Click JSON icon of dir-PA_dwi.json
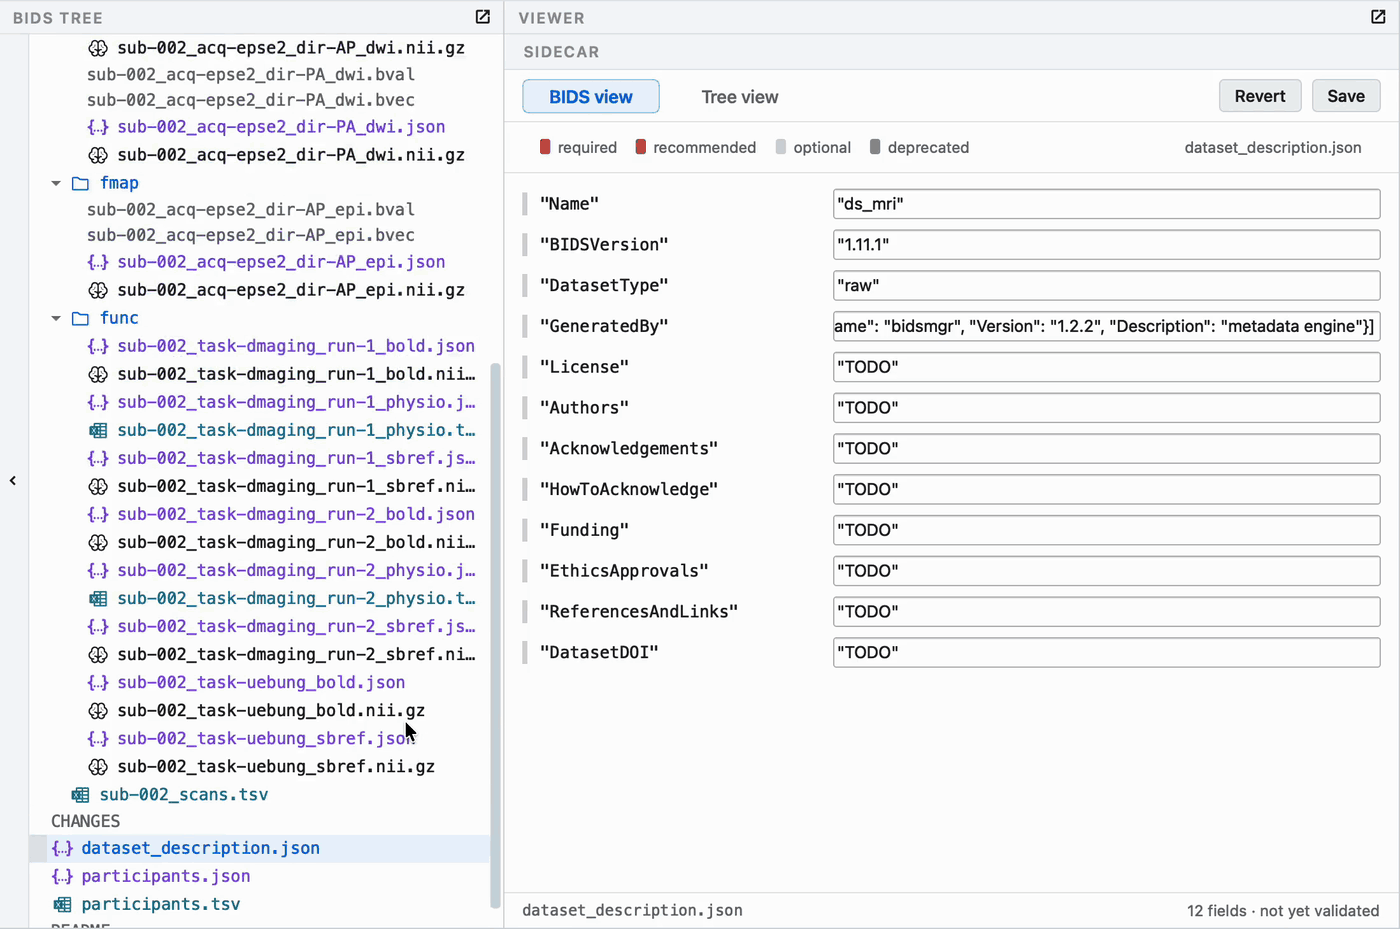 98,127
